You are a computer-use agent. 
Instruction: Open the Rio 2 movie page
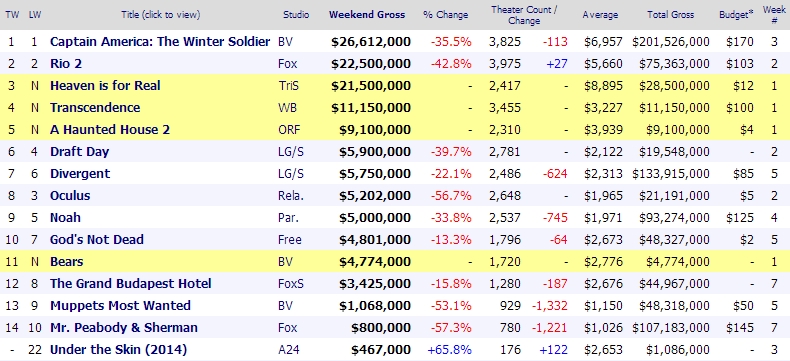tap(65, 63)
